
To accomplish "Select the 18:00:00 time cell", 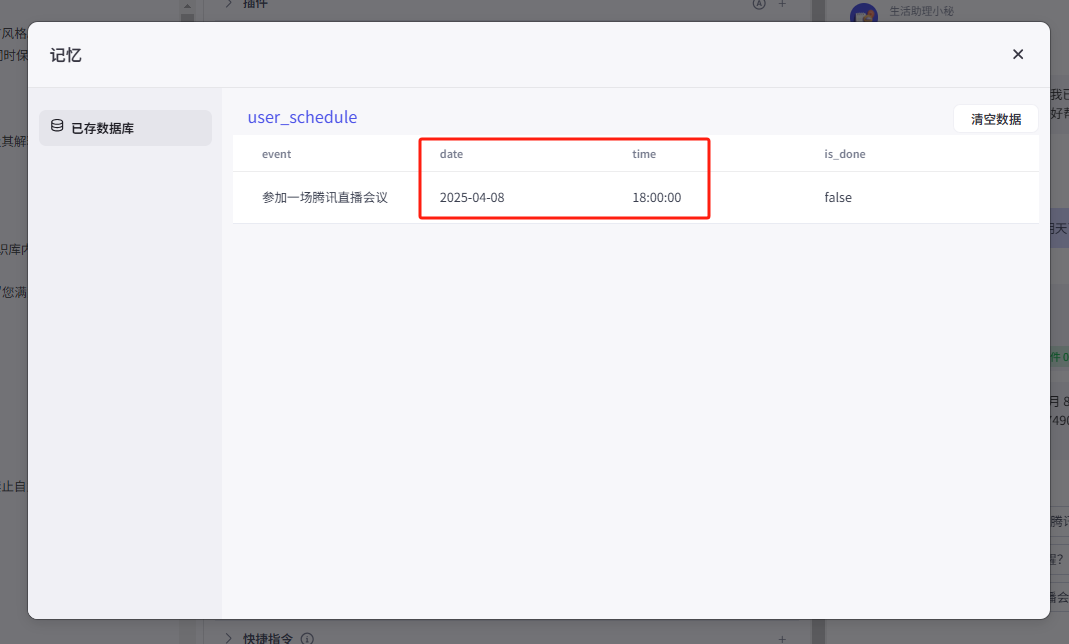I will coord(656,198).
